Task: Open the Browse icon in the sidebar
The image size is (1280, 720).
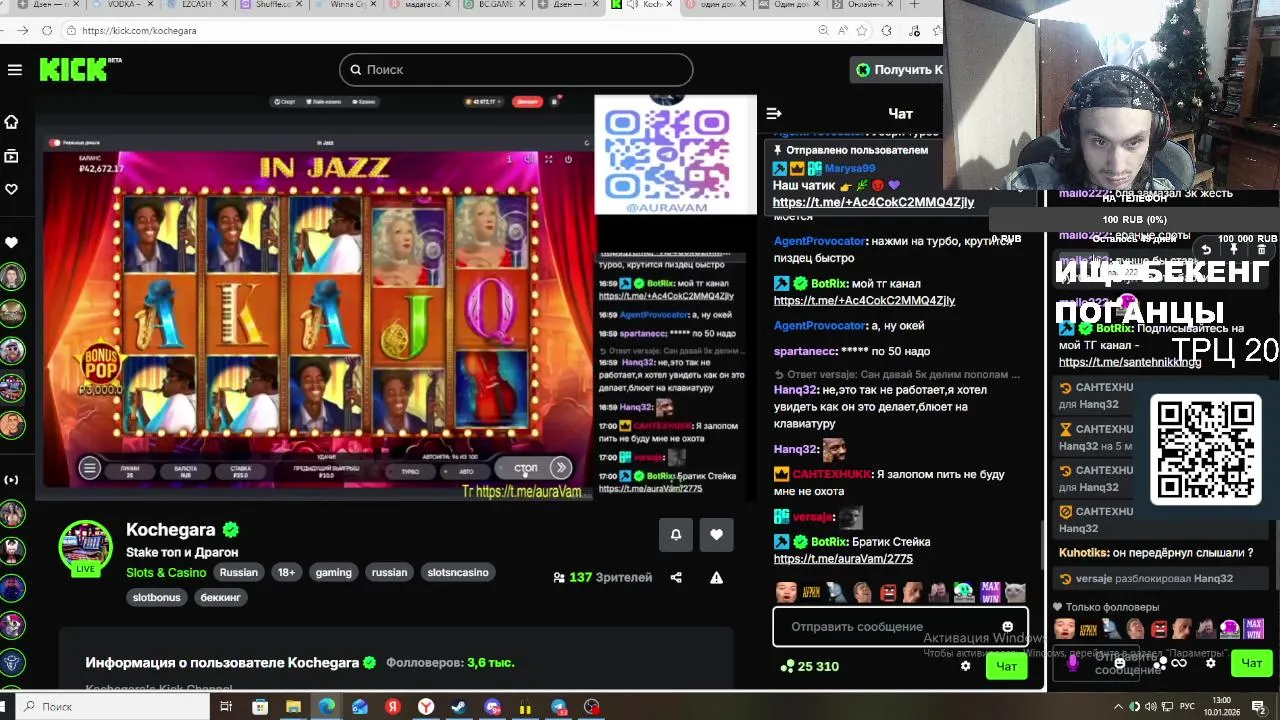Action: click(11, 156)
